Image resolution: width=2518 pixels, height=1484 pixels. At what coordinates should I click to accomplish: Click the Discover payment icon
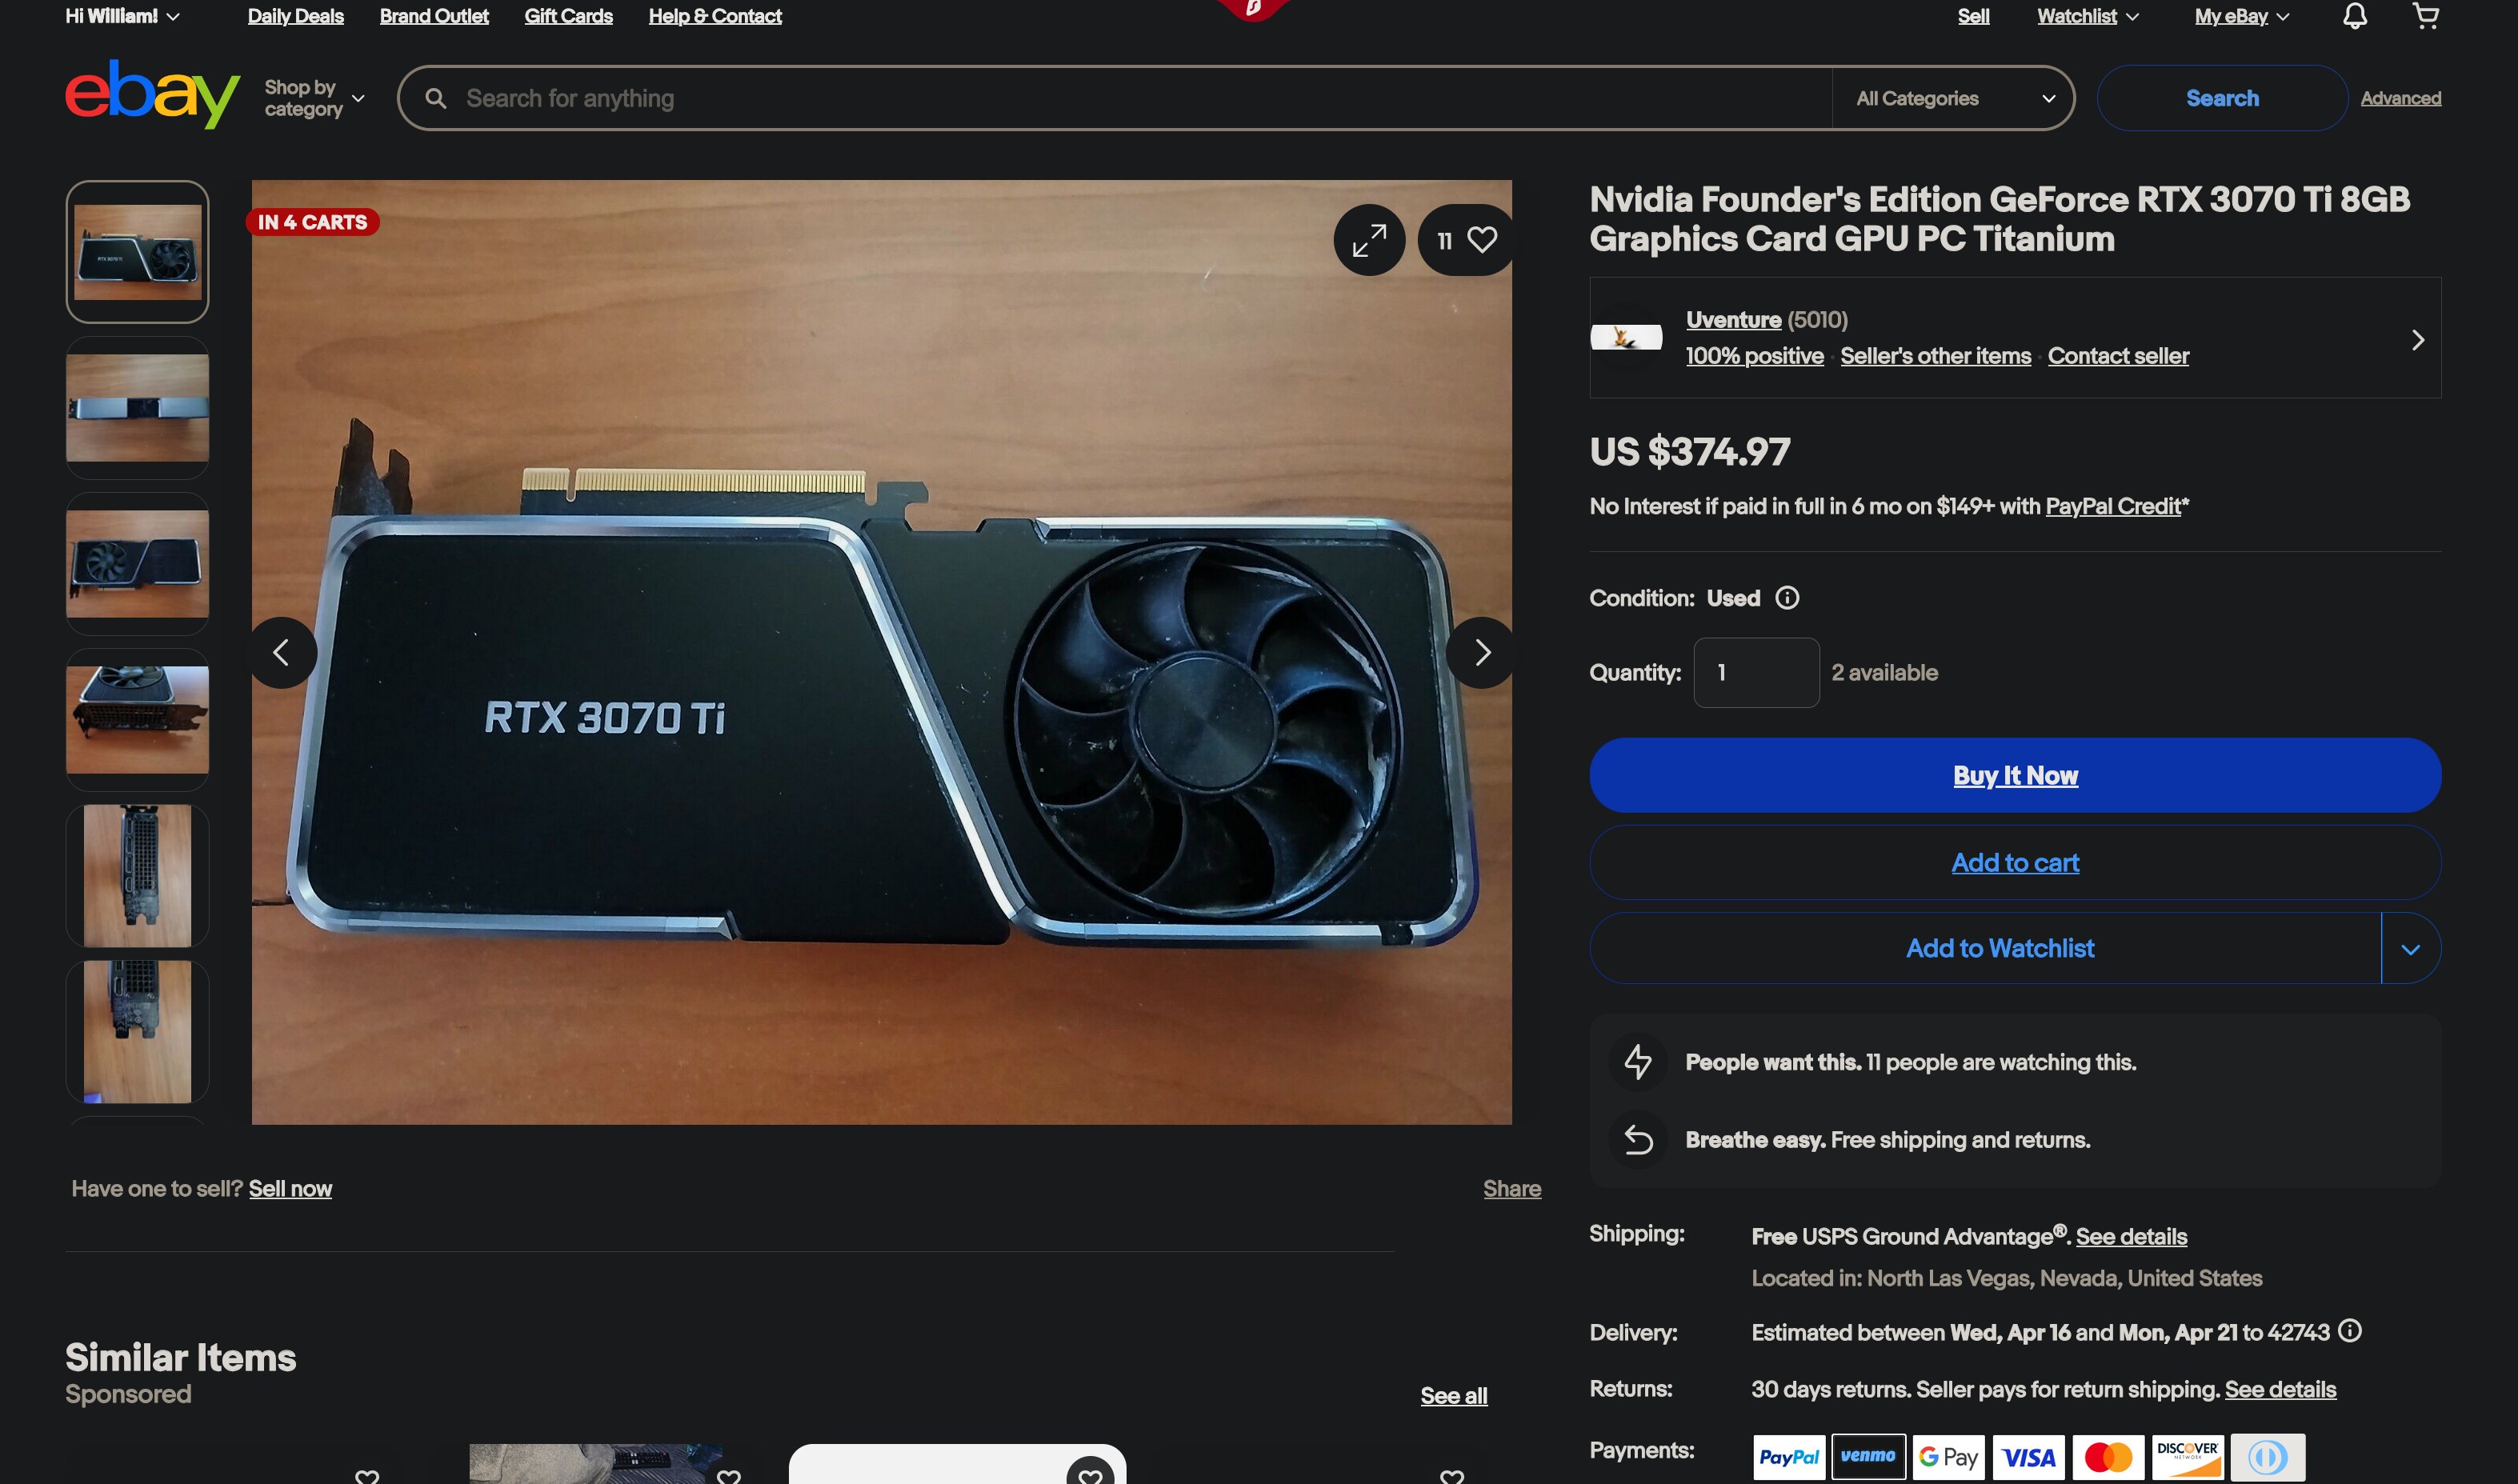[2188, 1457]
